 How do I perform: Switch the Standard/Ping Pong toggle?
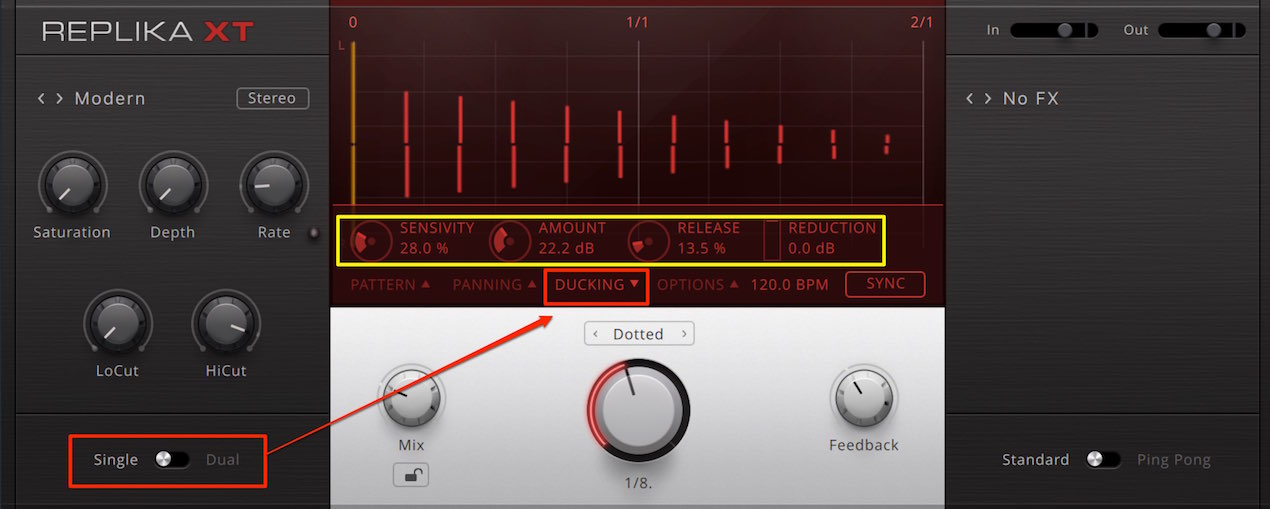pos(1103,460)
